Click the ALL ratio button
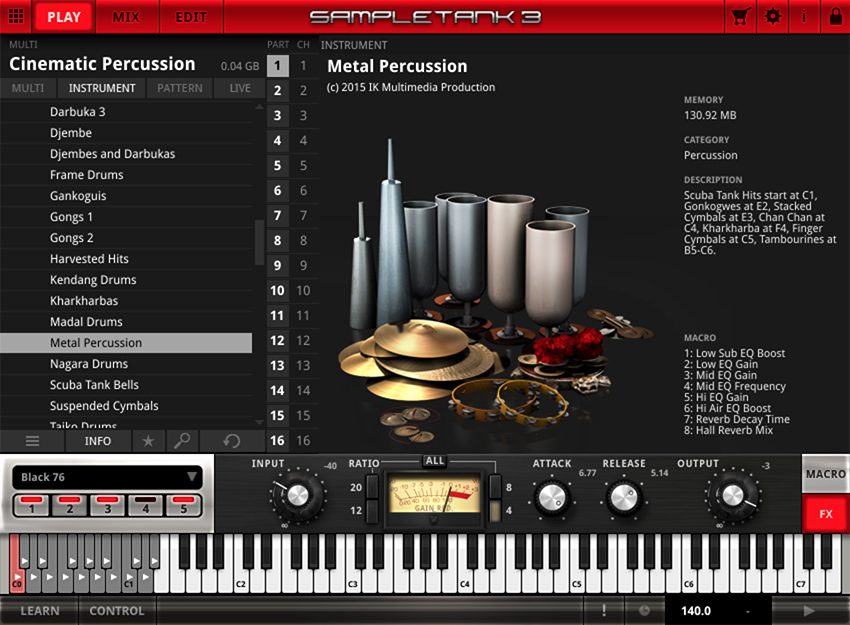Image resolution: width=850 pixels, height=625 pixels. pos(435,461)
